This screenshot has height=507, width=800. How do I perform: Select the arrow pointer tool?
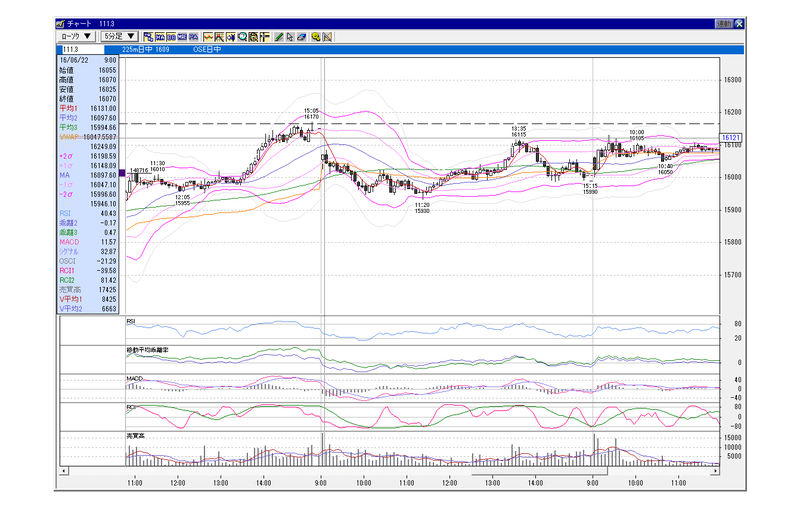pyautogui.click(x=290, y=37)
